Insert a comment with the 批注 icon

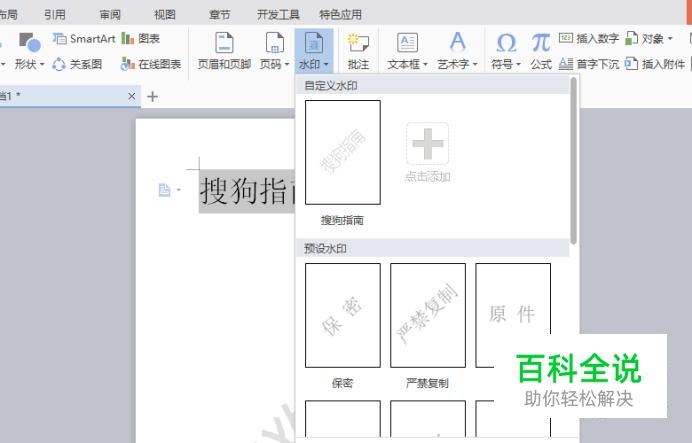[358, 43]
